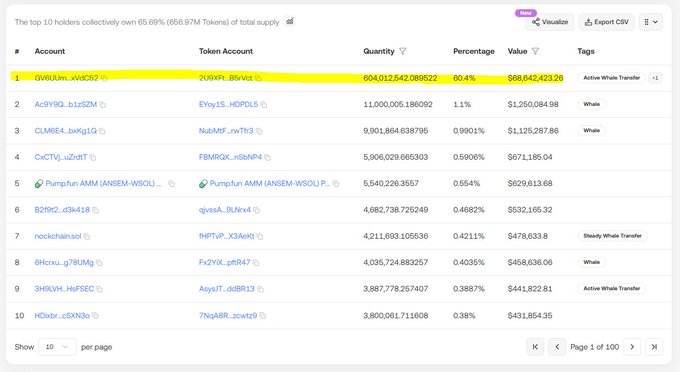Open the column options menu
Viewport: 680px width, 372px height.
[651, 22]
